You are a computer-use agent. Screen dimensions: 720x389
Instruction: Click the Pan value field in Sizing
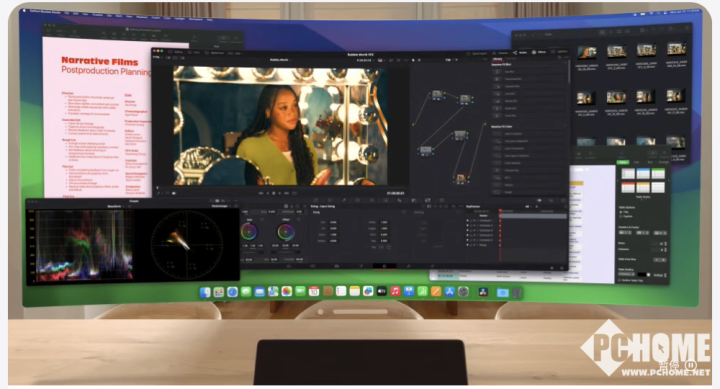[333, 222]
